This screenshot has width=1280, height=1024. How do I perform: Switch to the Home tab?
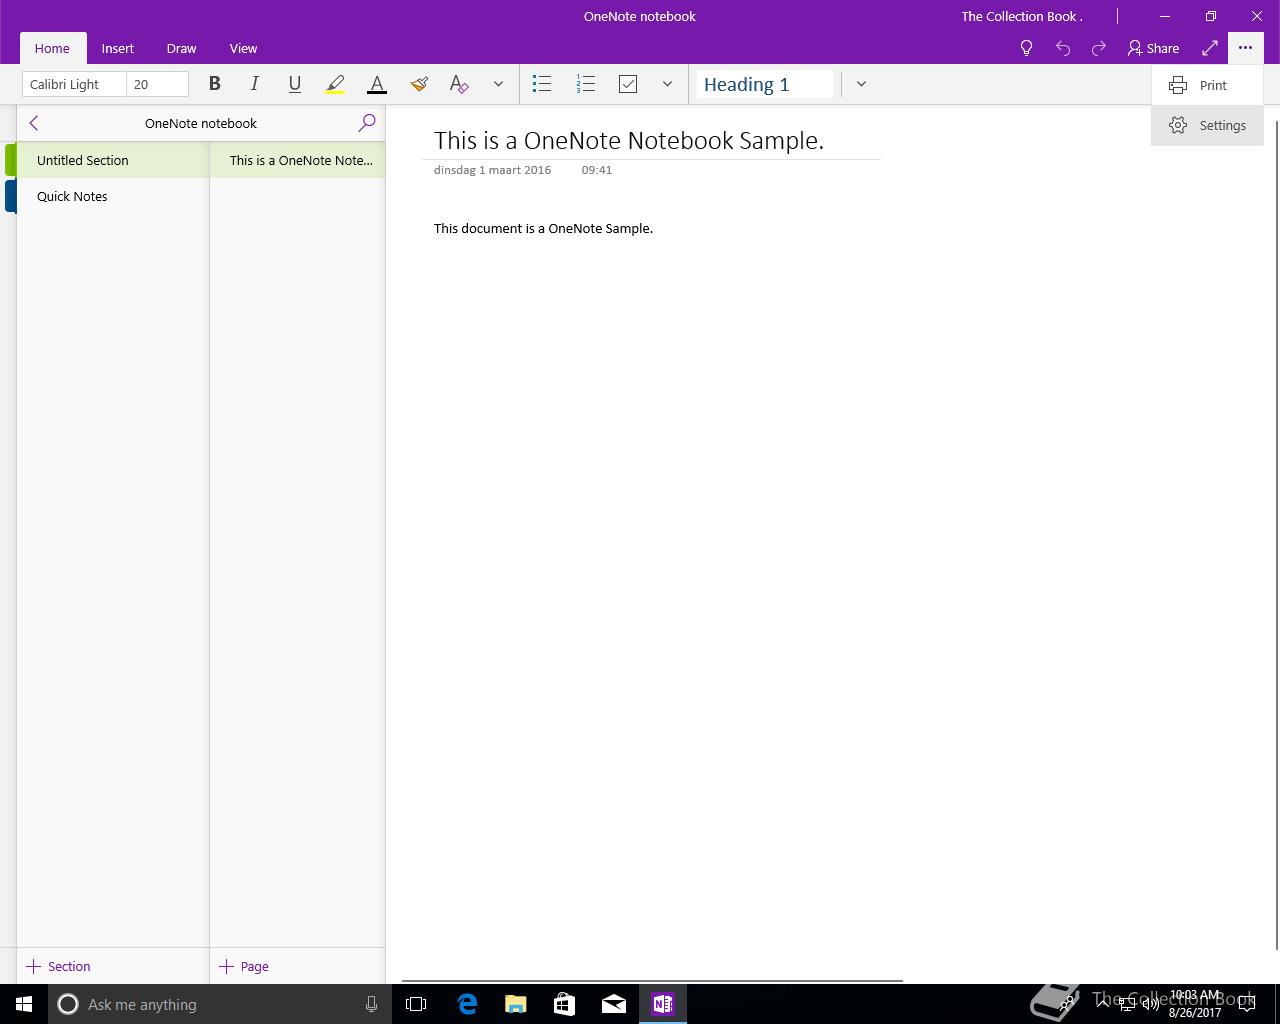coord(52,48)
